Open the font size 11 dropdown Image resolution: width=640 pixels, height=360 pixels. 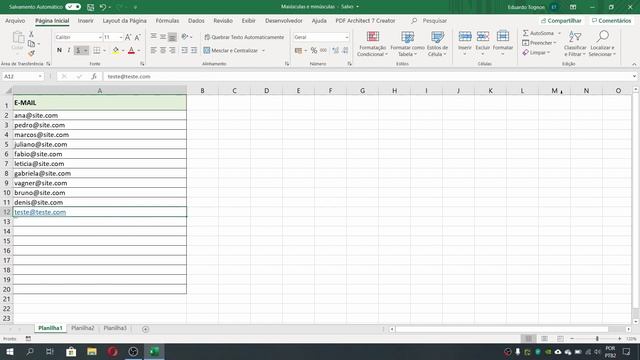tap(121, 37)
